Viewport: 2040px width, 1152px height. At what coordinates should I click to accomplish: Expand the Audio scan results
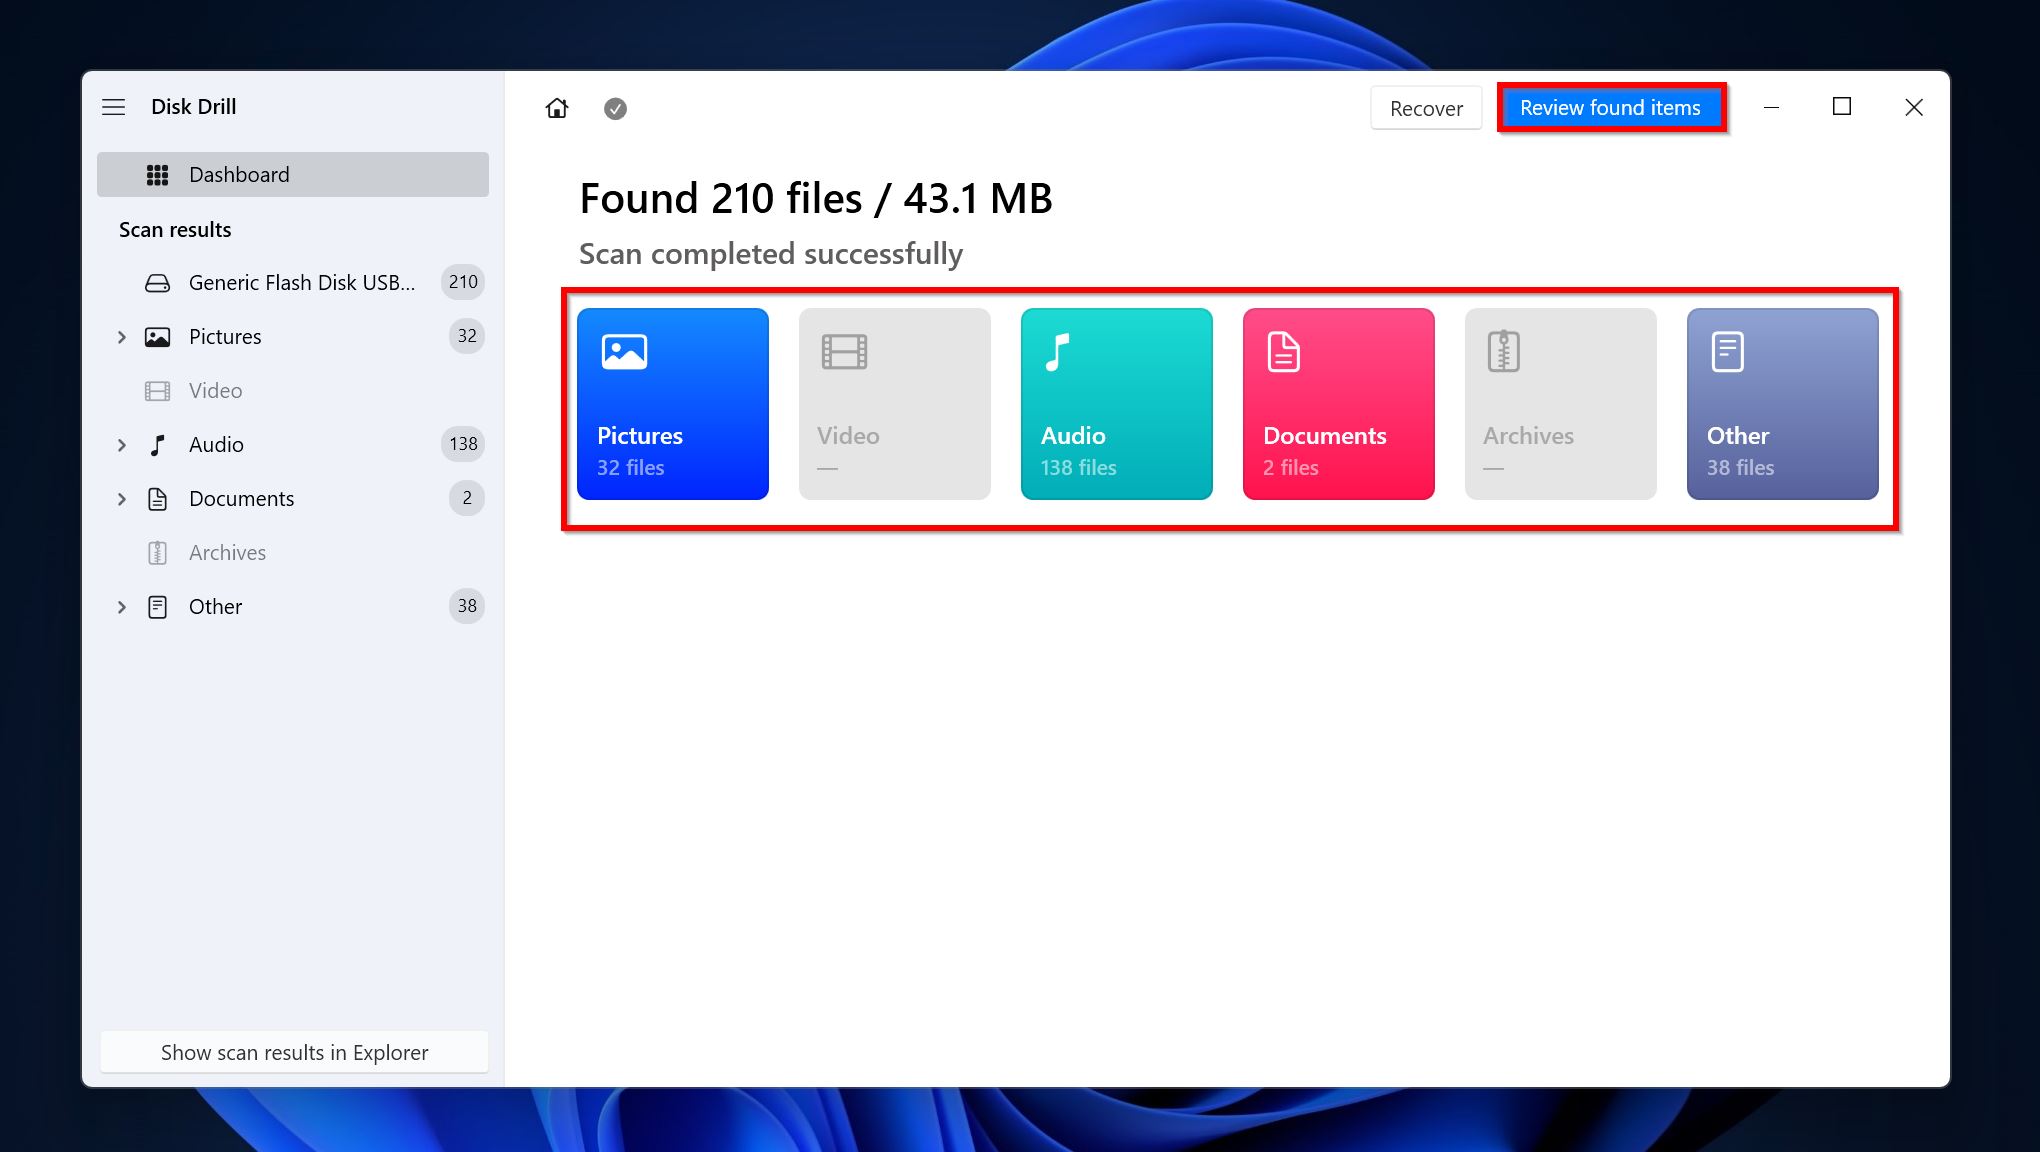(x=122, y=444)
